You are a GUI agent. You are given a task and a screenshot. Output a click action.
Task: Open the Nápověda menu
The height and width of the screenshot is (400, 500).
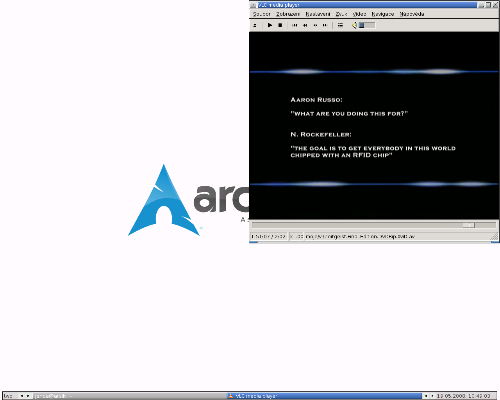tap(412, 14)
